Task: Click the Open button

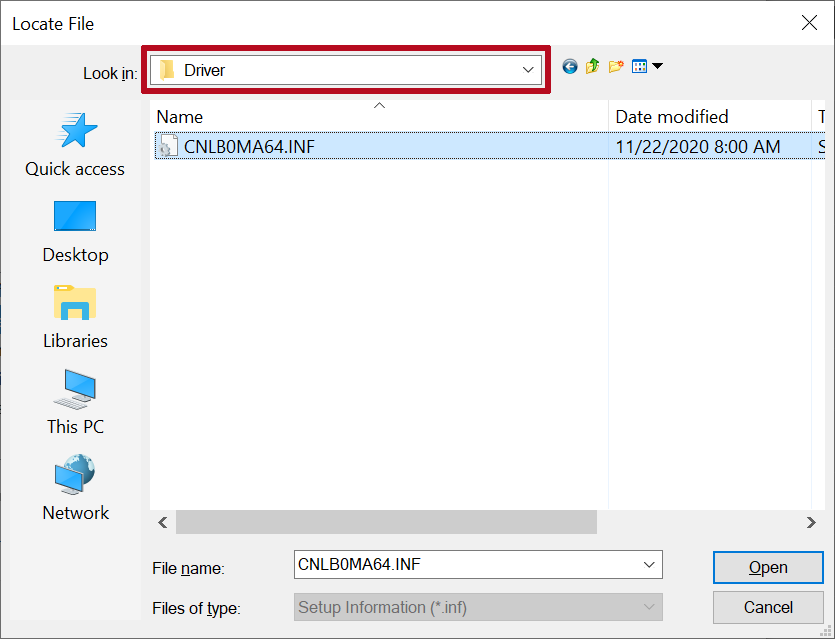Action: coord(768,568)
